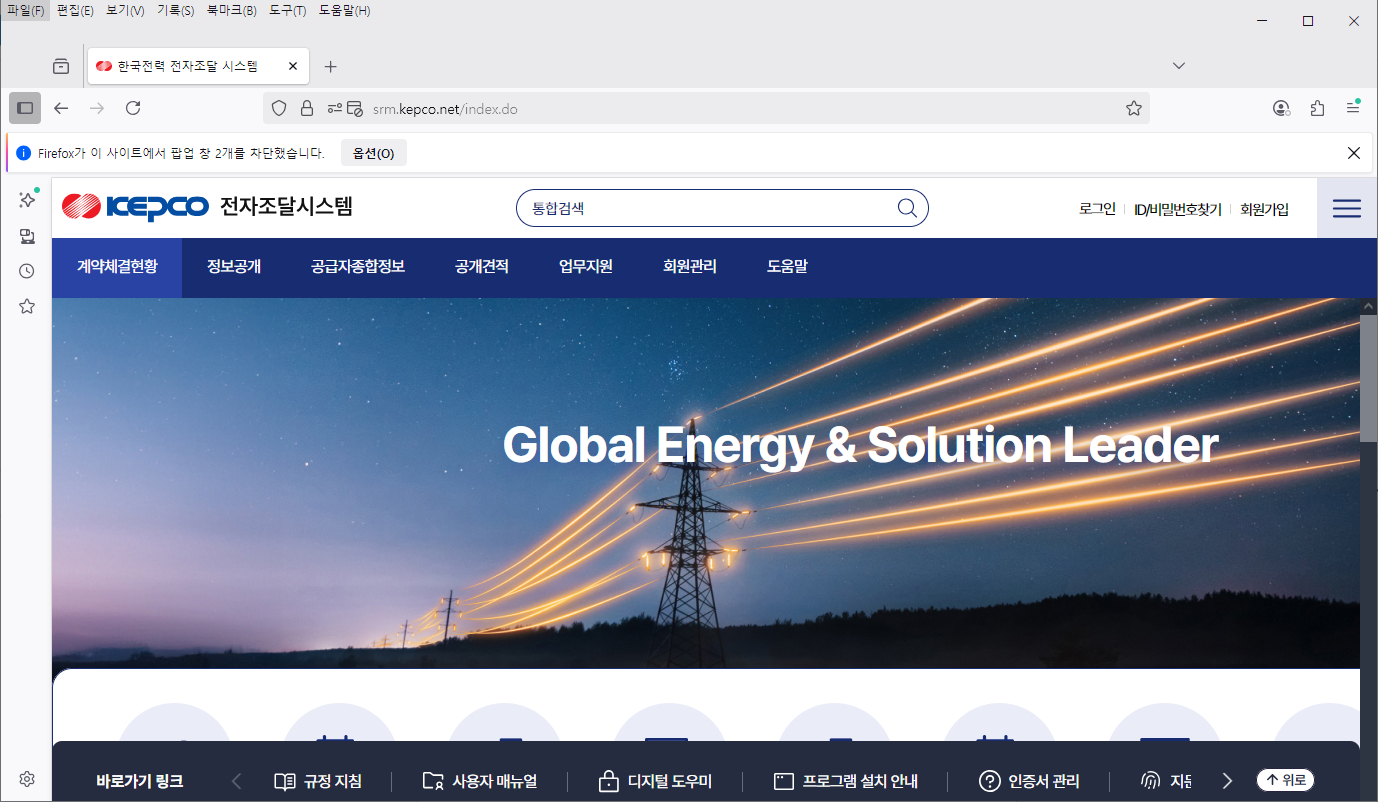This screenshot has height=802, width=1378.
Task: Toggle the Firefox sidebar panel button
Action: coord(25,108)
